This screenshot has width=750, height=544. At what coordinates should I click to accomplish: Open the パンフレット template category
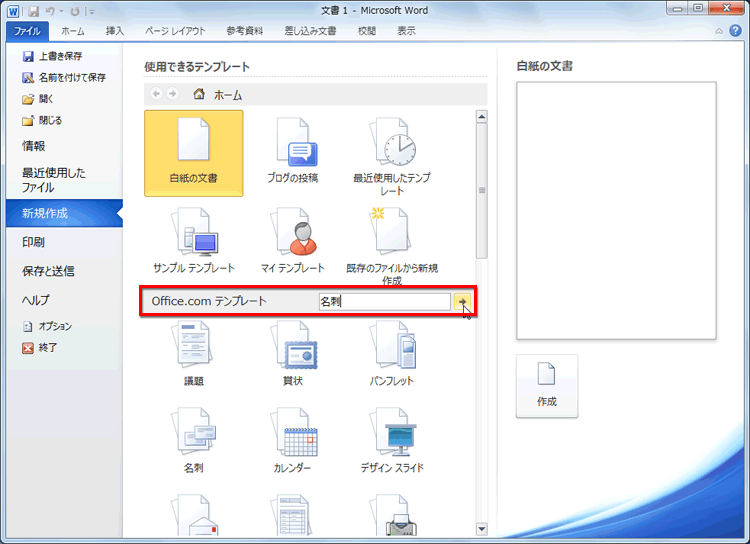click(x=392, y=353)
